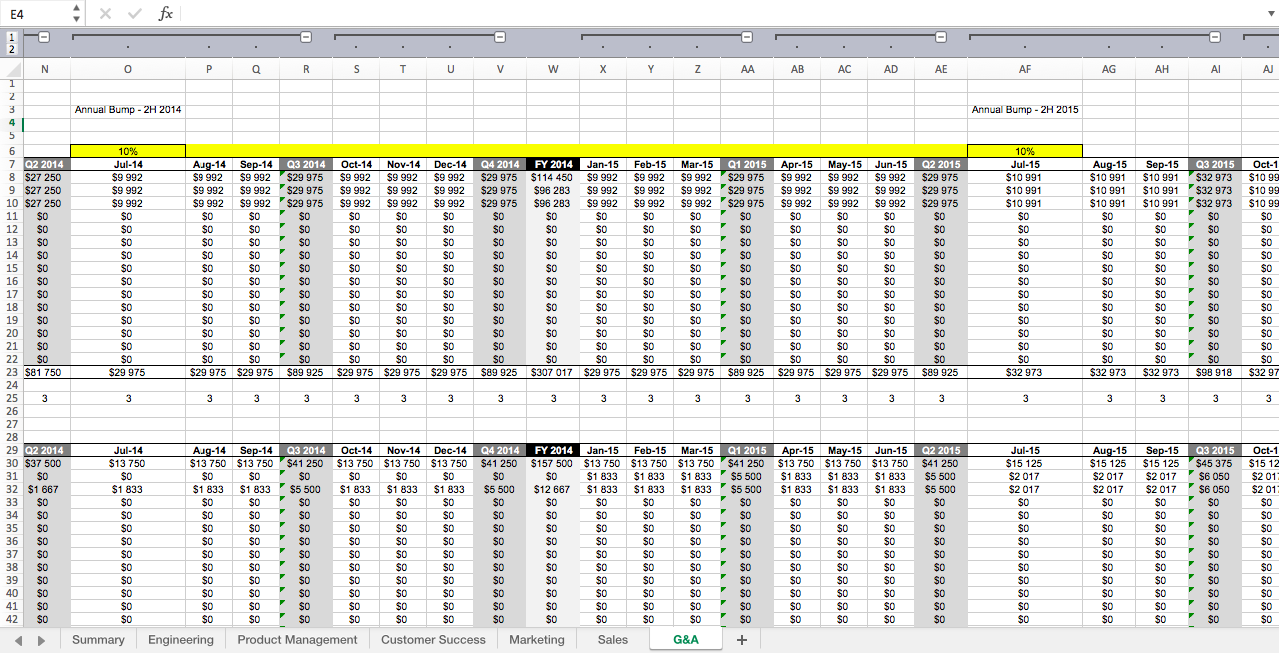Switch to the Sales sheet tab
This screenshot has width=1279, height=653.
tap(613, 640)
